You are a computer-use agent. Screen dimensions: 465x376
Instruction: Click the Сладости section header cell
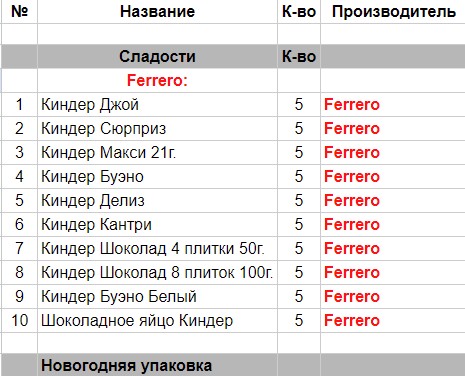pyautogui.click(x=157, y=56)
